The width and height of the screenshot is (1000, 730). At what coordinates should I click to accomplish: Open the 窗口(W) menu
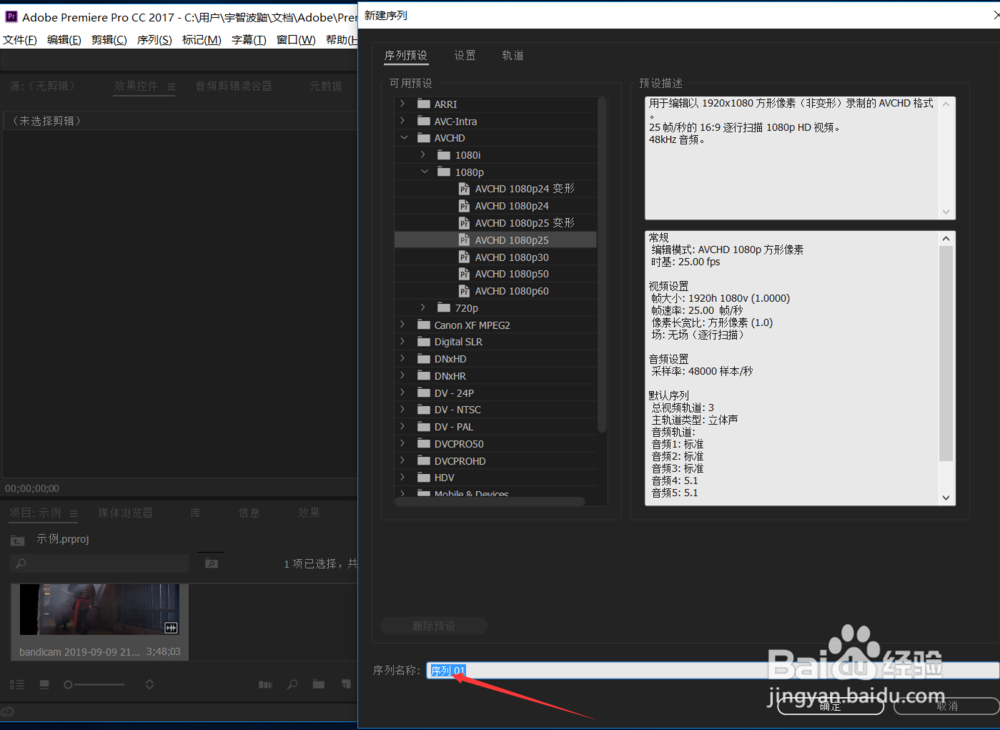[296, 40]
